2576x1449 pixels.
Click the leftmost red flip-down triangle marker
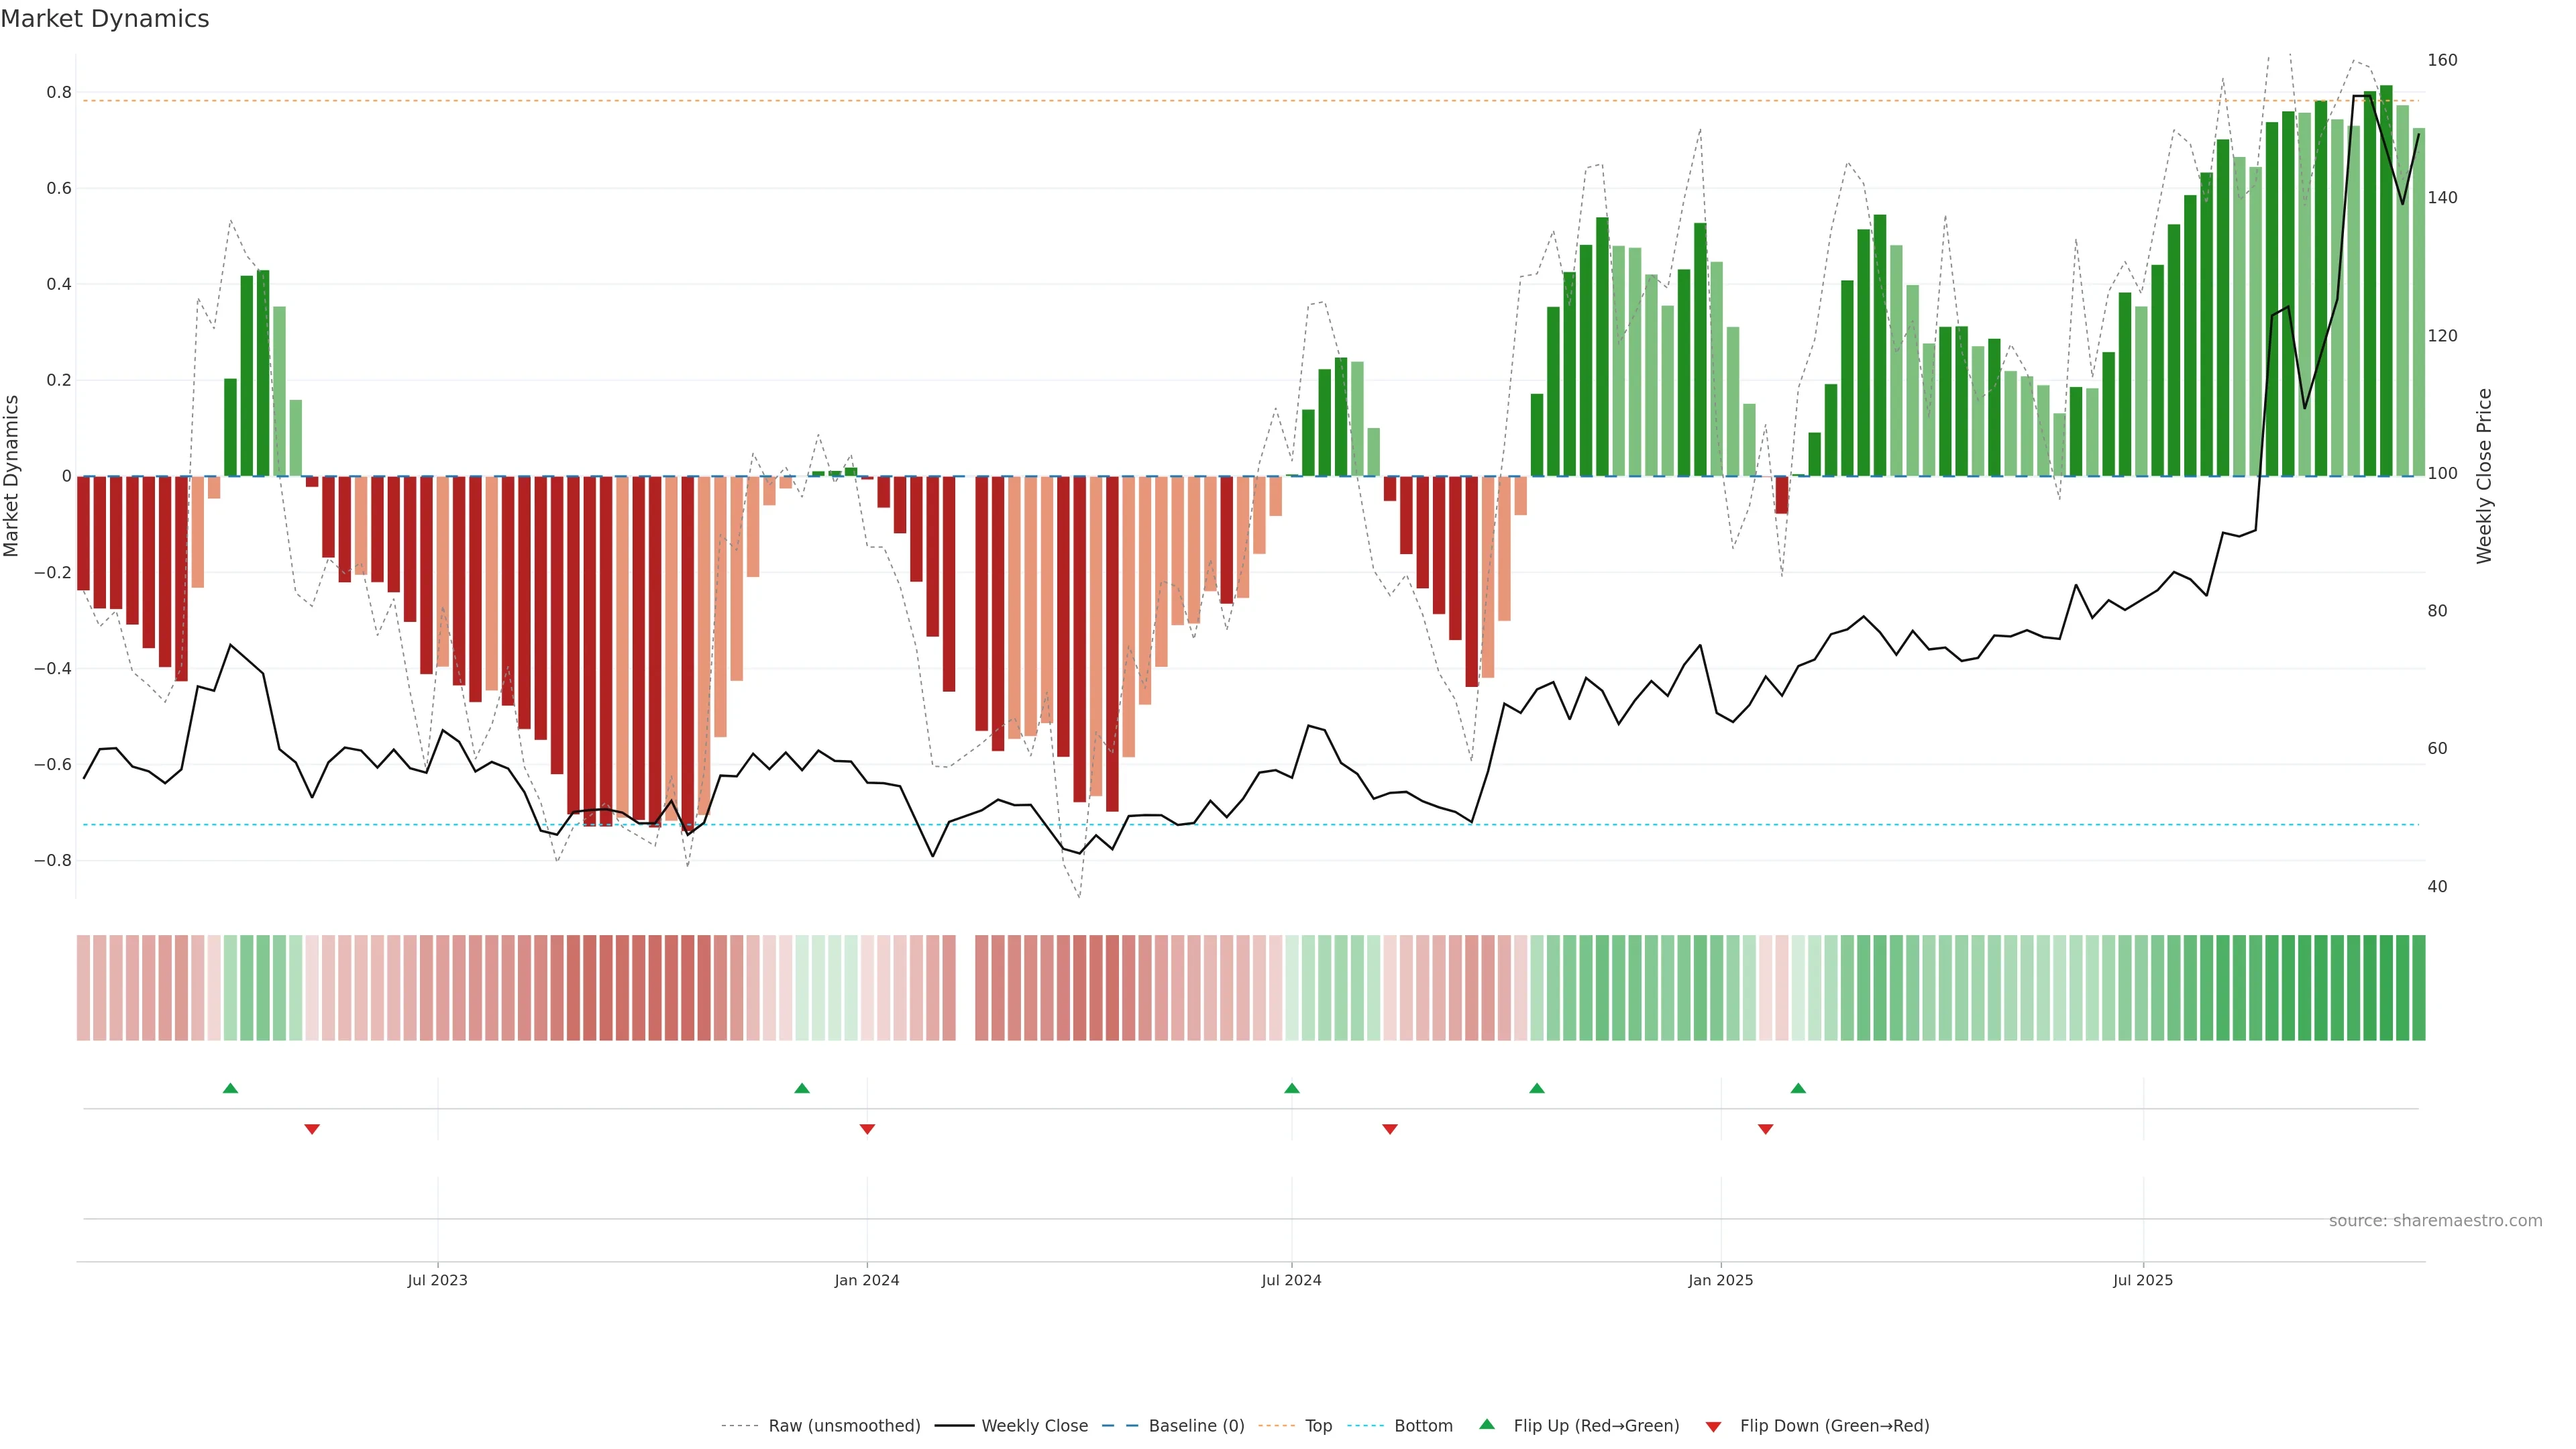[x=312, y=1129]
